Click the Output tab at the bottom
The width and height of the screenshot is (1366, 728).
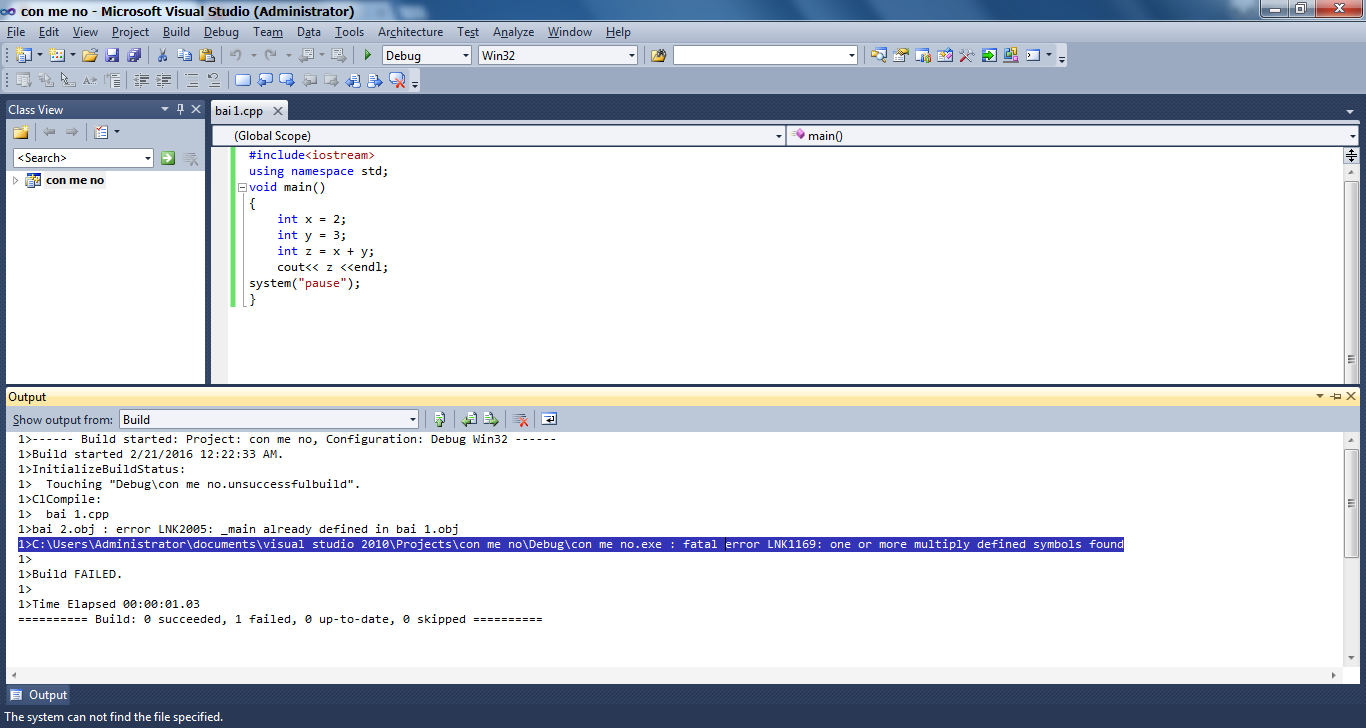pos(38,695)
